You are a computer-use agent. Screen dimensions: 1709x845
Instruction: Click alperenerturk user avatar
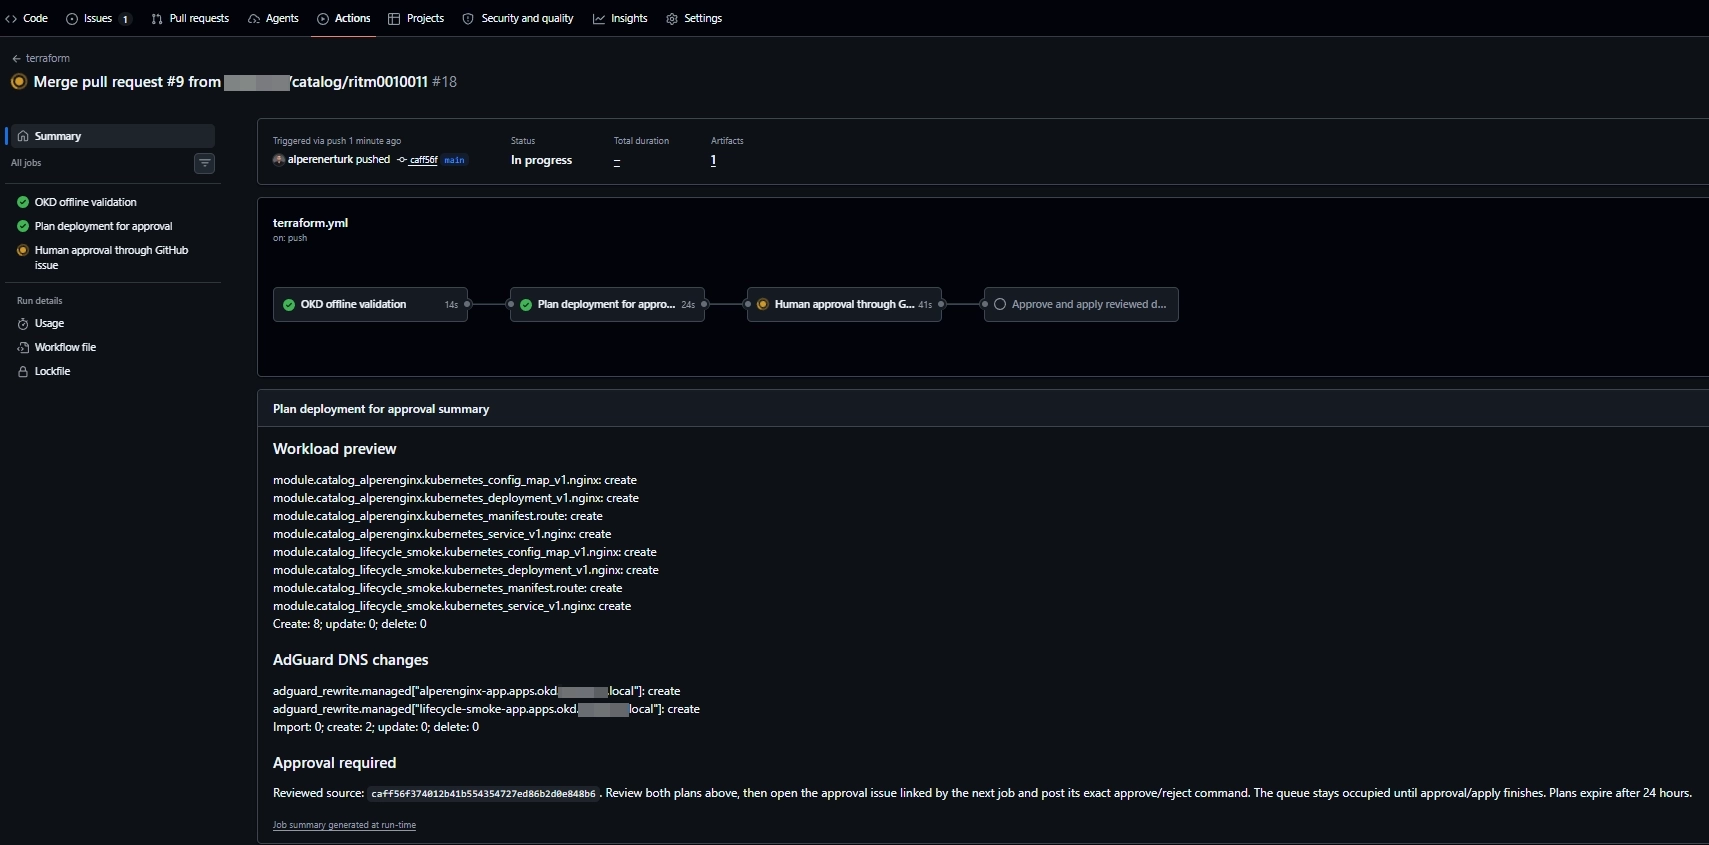279,159
